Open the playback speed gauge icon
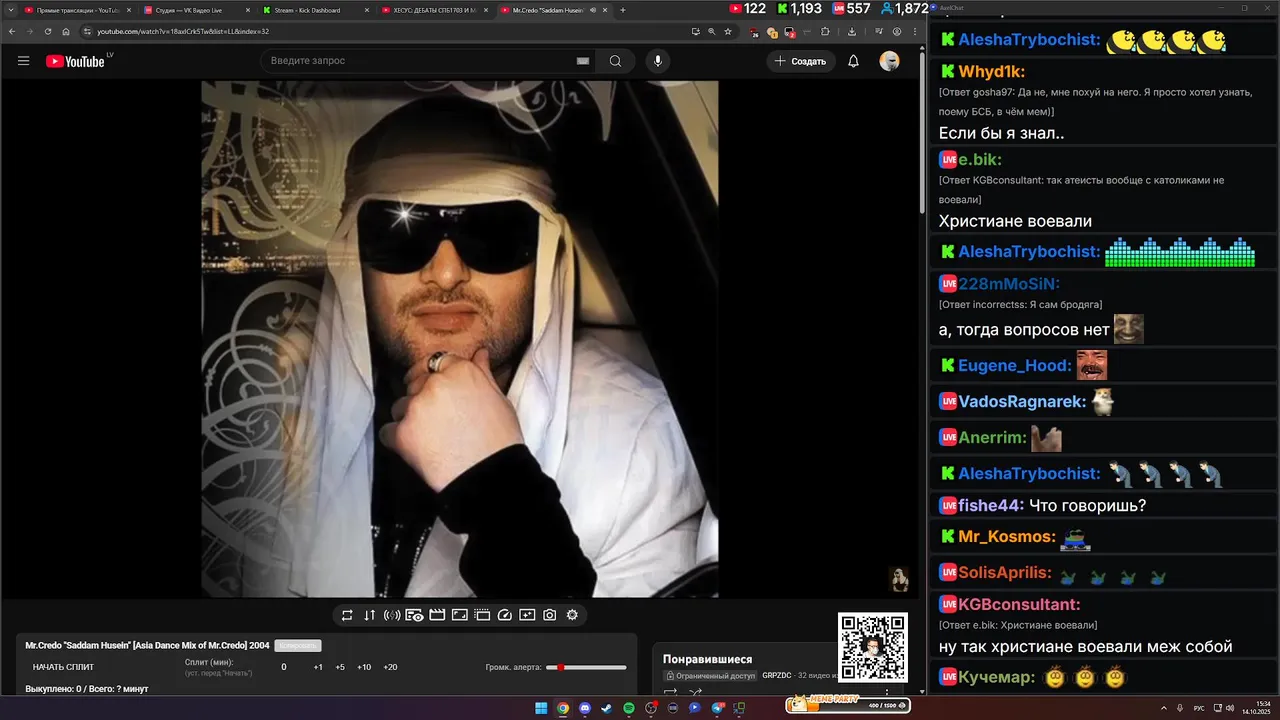The height and width of the screenshot is (720, 1280). tap(505, 615)
